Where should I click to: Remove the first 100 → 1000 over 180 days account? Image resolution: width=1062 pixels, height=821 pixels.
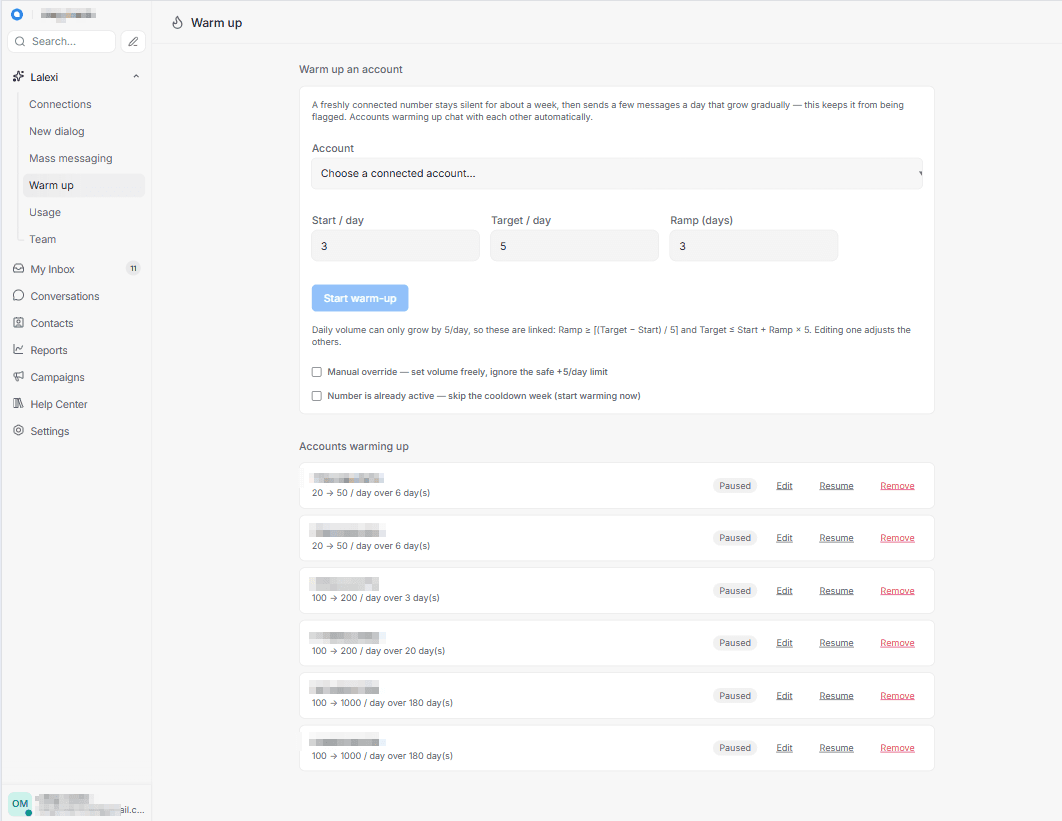tap(897, 696)
